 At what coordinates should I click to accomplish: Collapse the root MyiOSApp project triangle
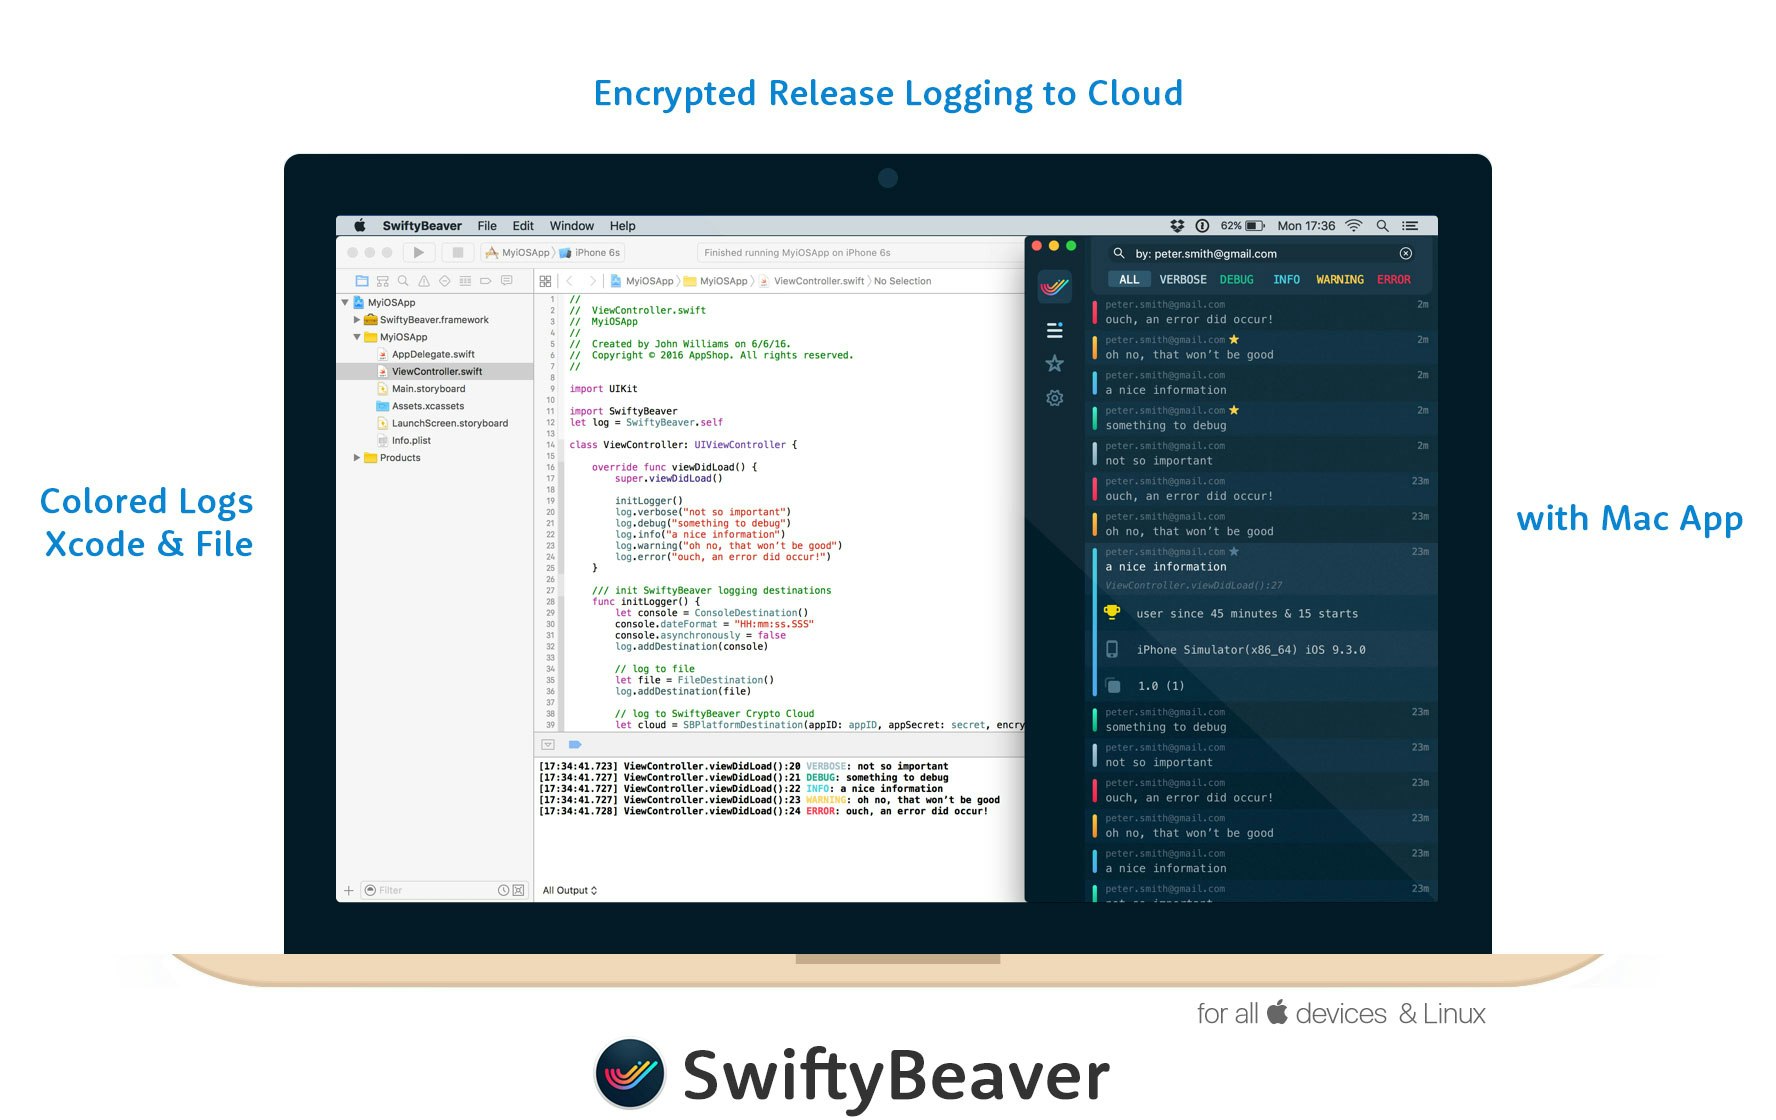(x=345, y=302)
